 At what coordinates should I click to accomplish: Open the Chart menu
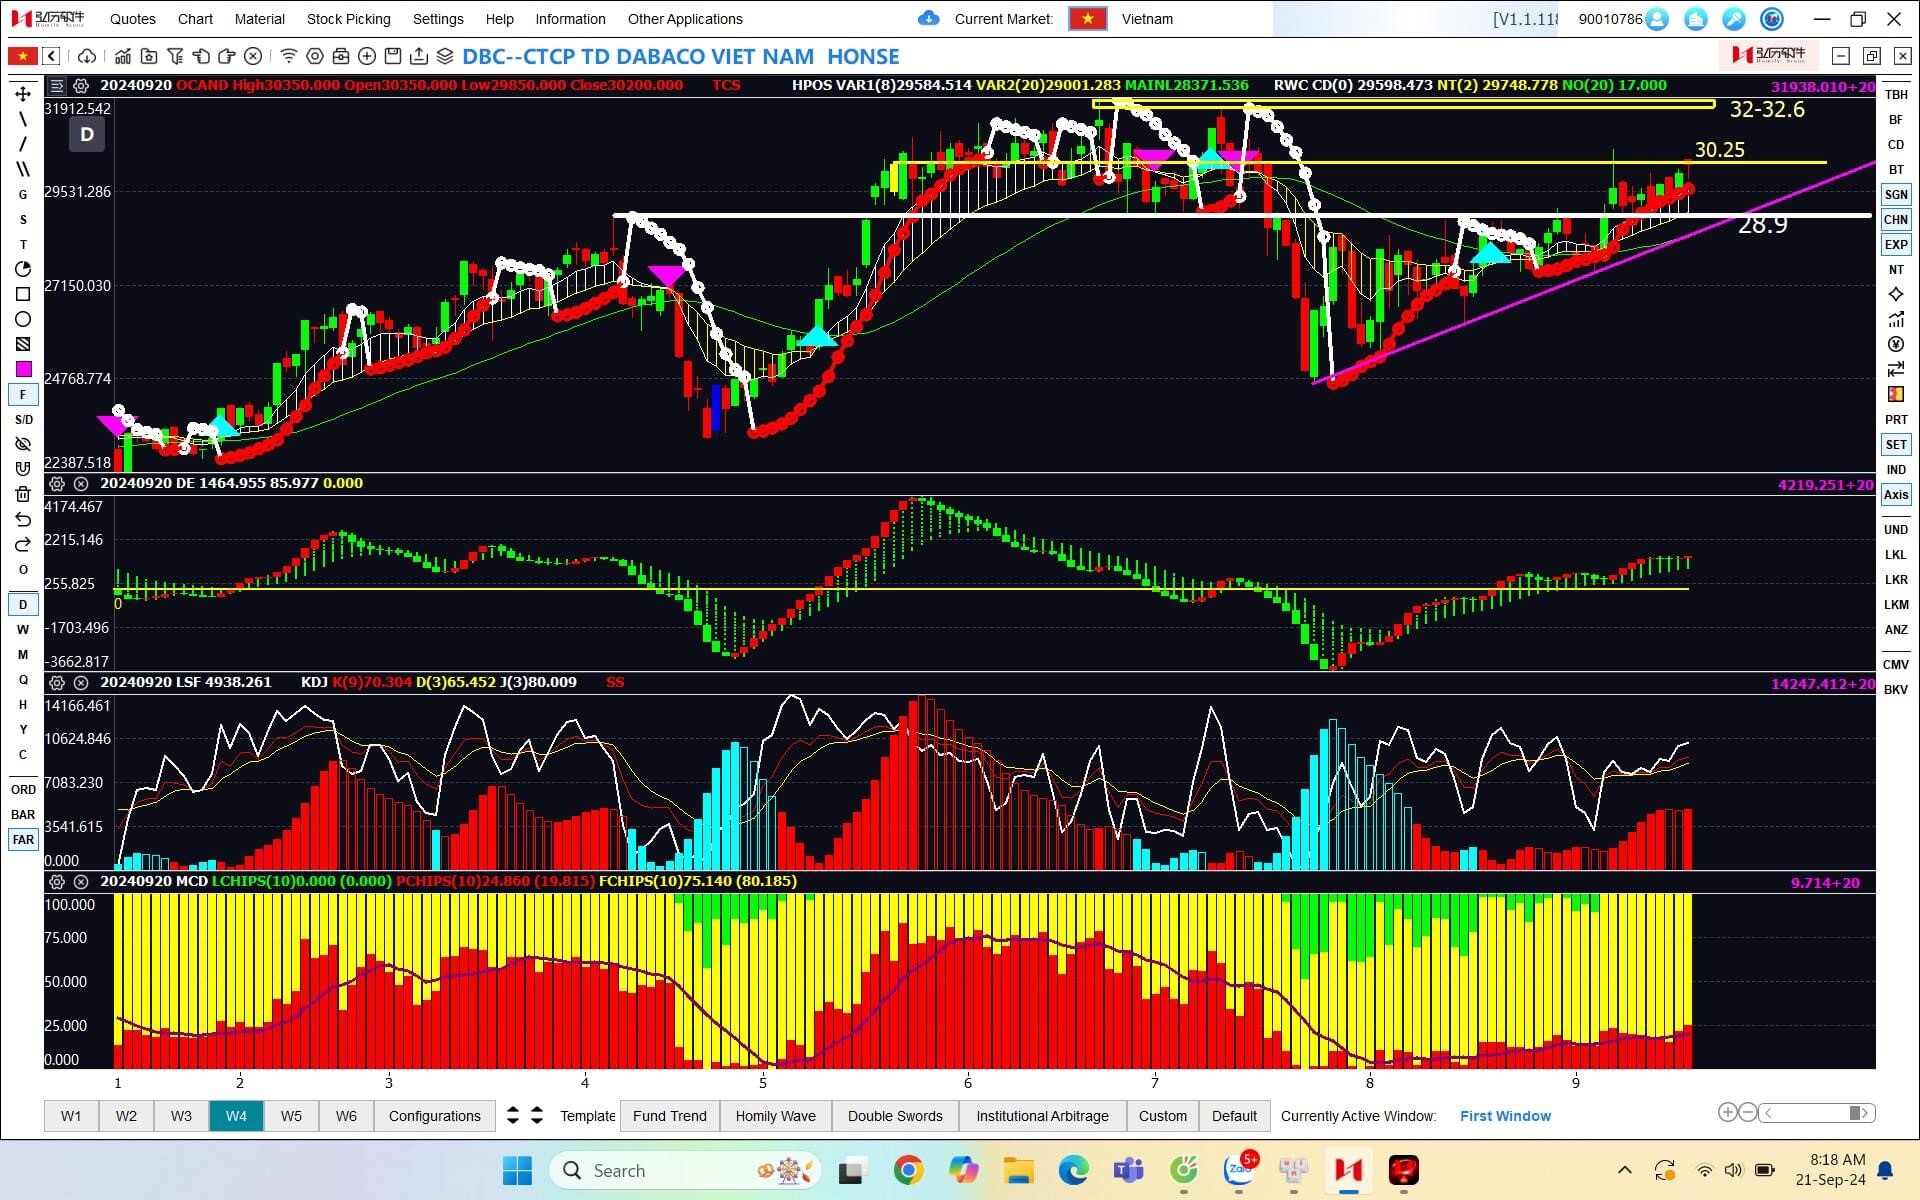[195, 19]
